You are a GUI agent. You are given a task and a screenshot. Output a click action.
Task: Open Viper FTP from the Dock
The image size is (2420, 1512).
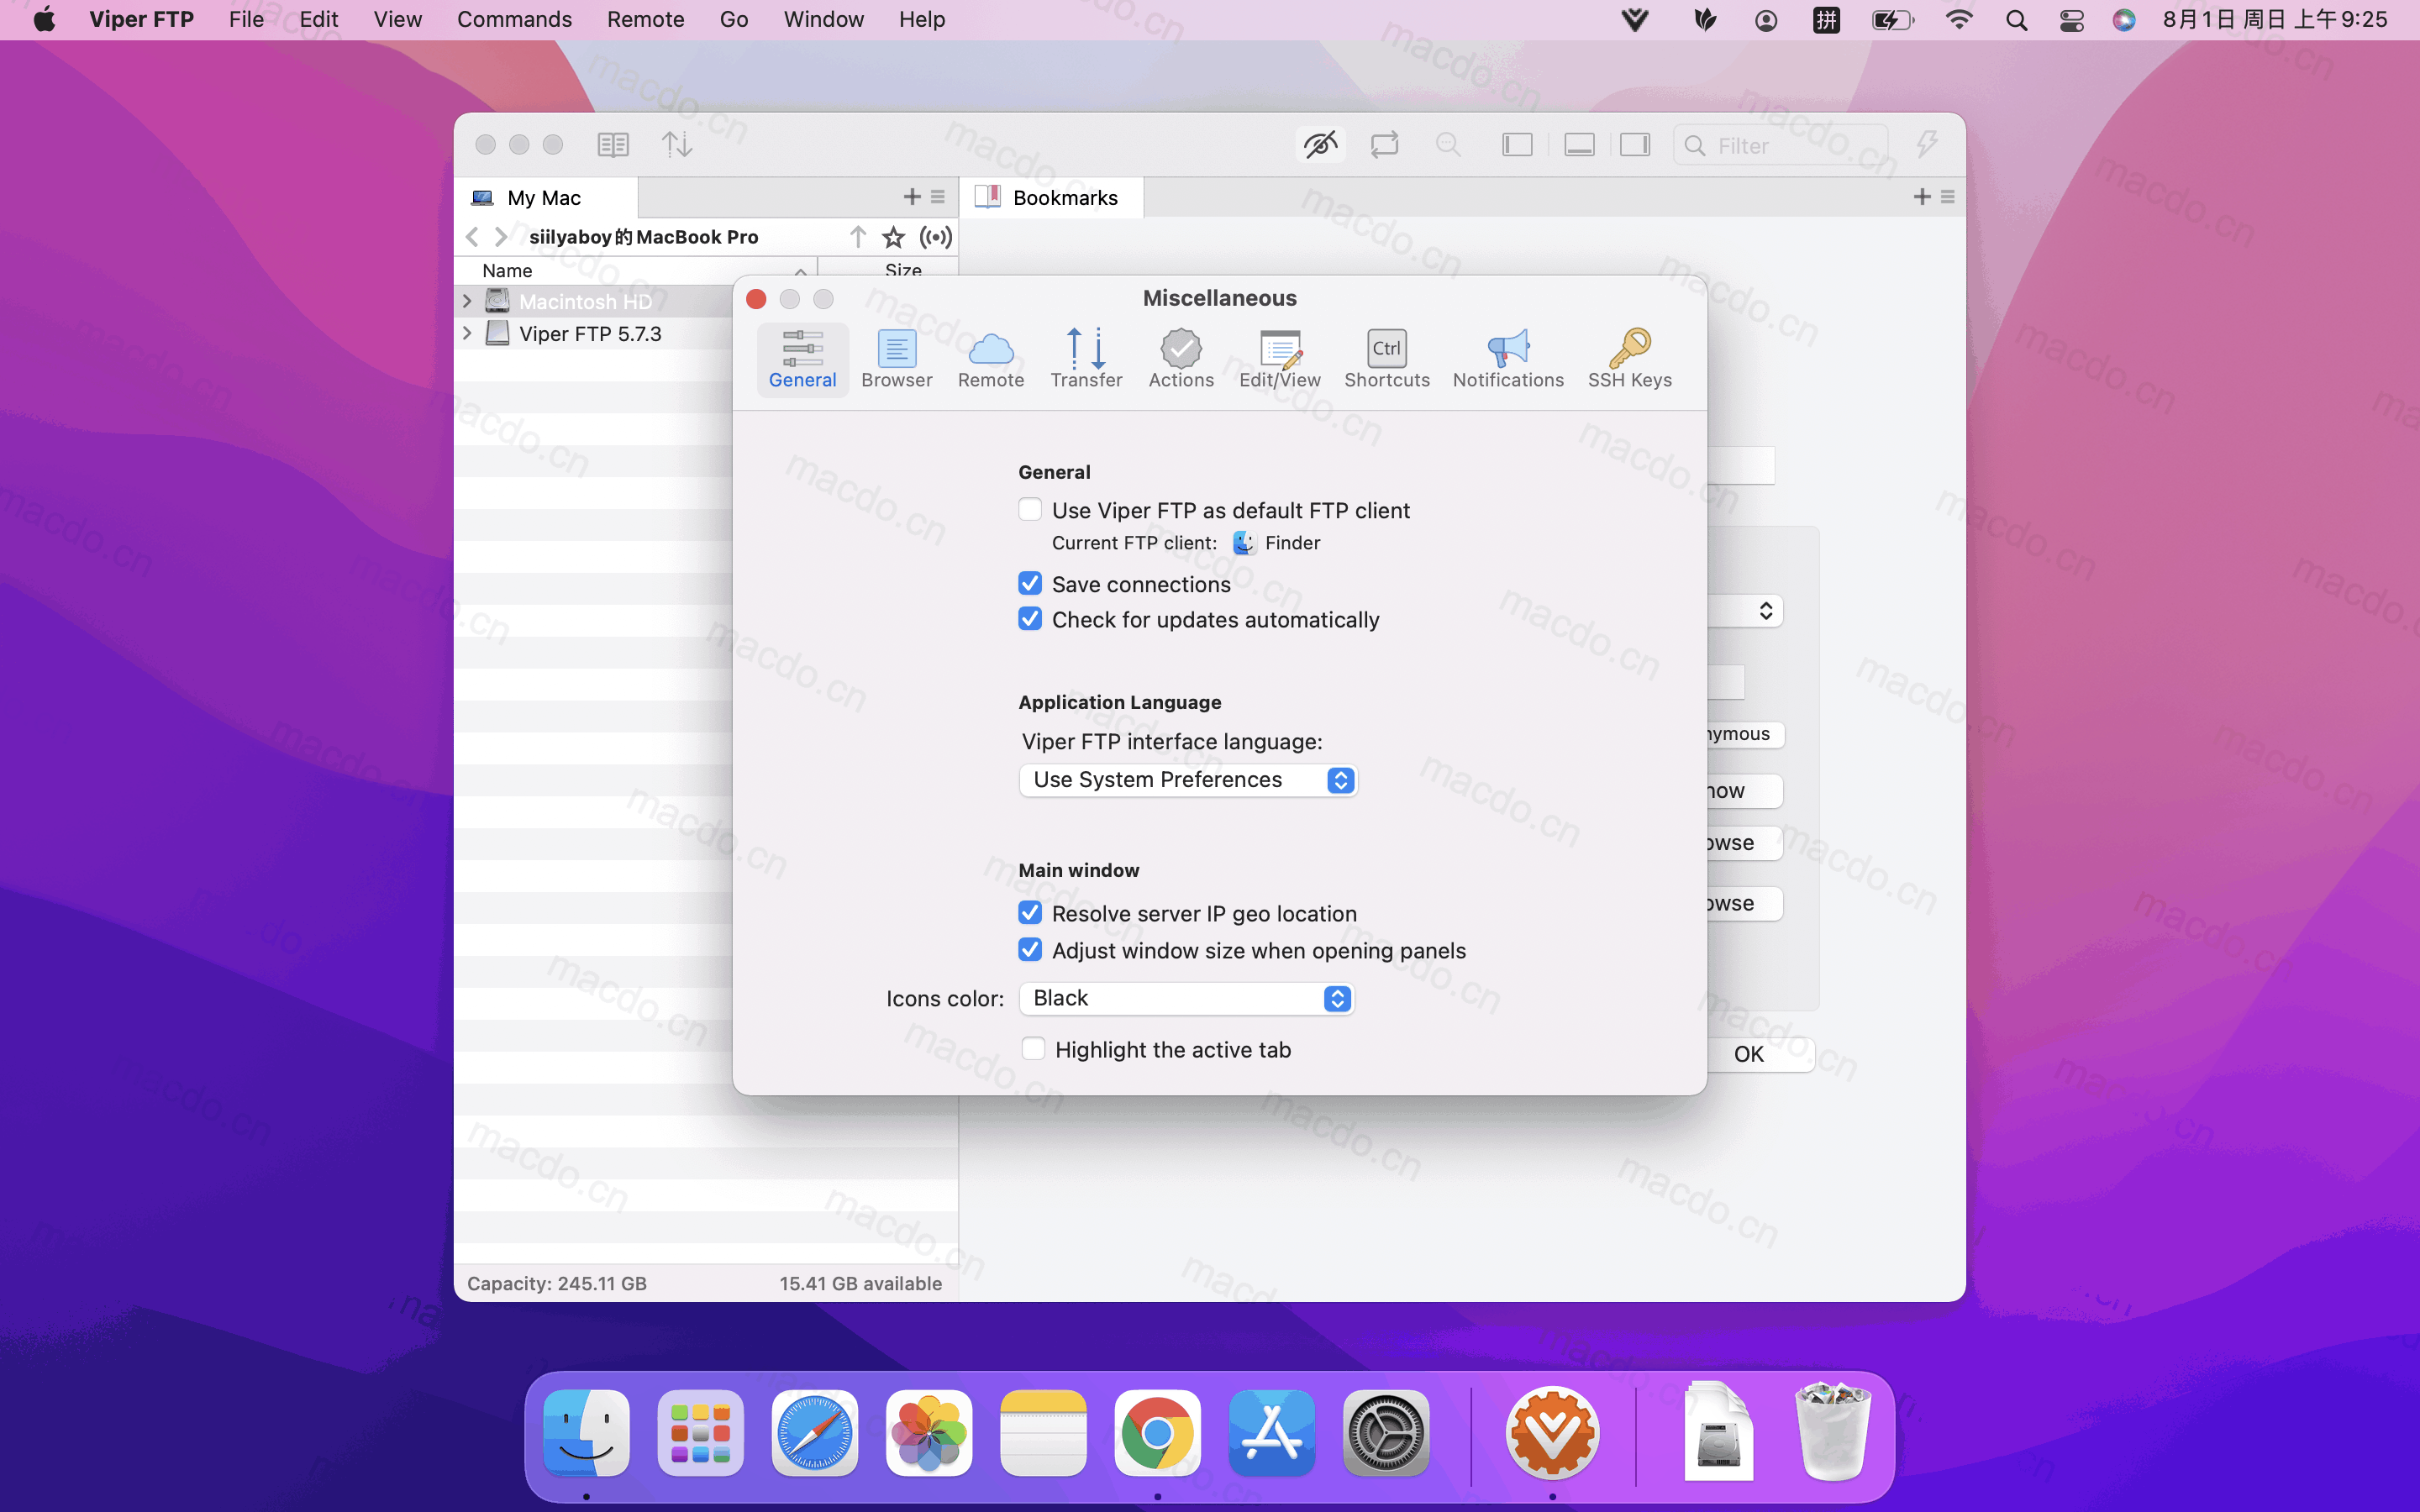pos(1552,1433)
